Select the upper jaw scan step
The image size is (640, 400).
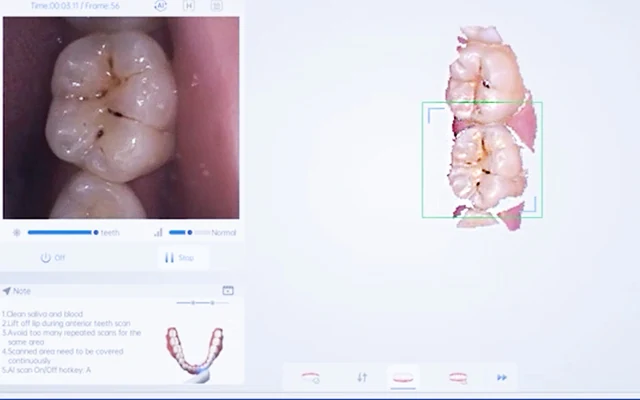coord(311,378)
